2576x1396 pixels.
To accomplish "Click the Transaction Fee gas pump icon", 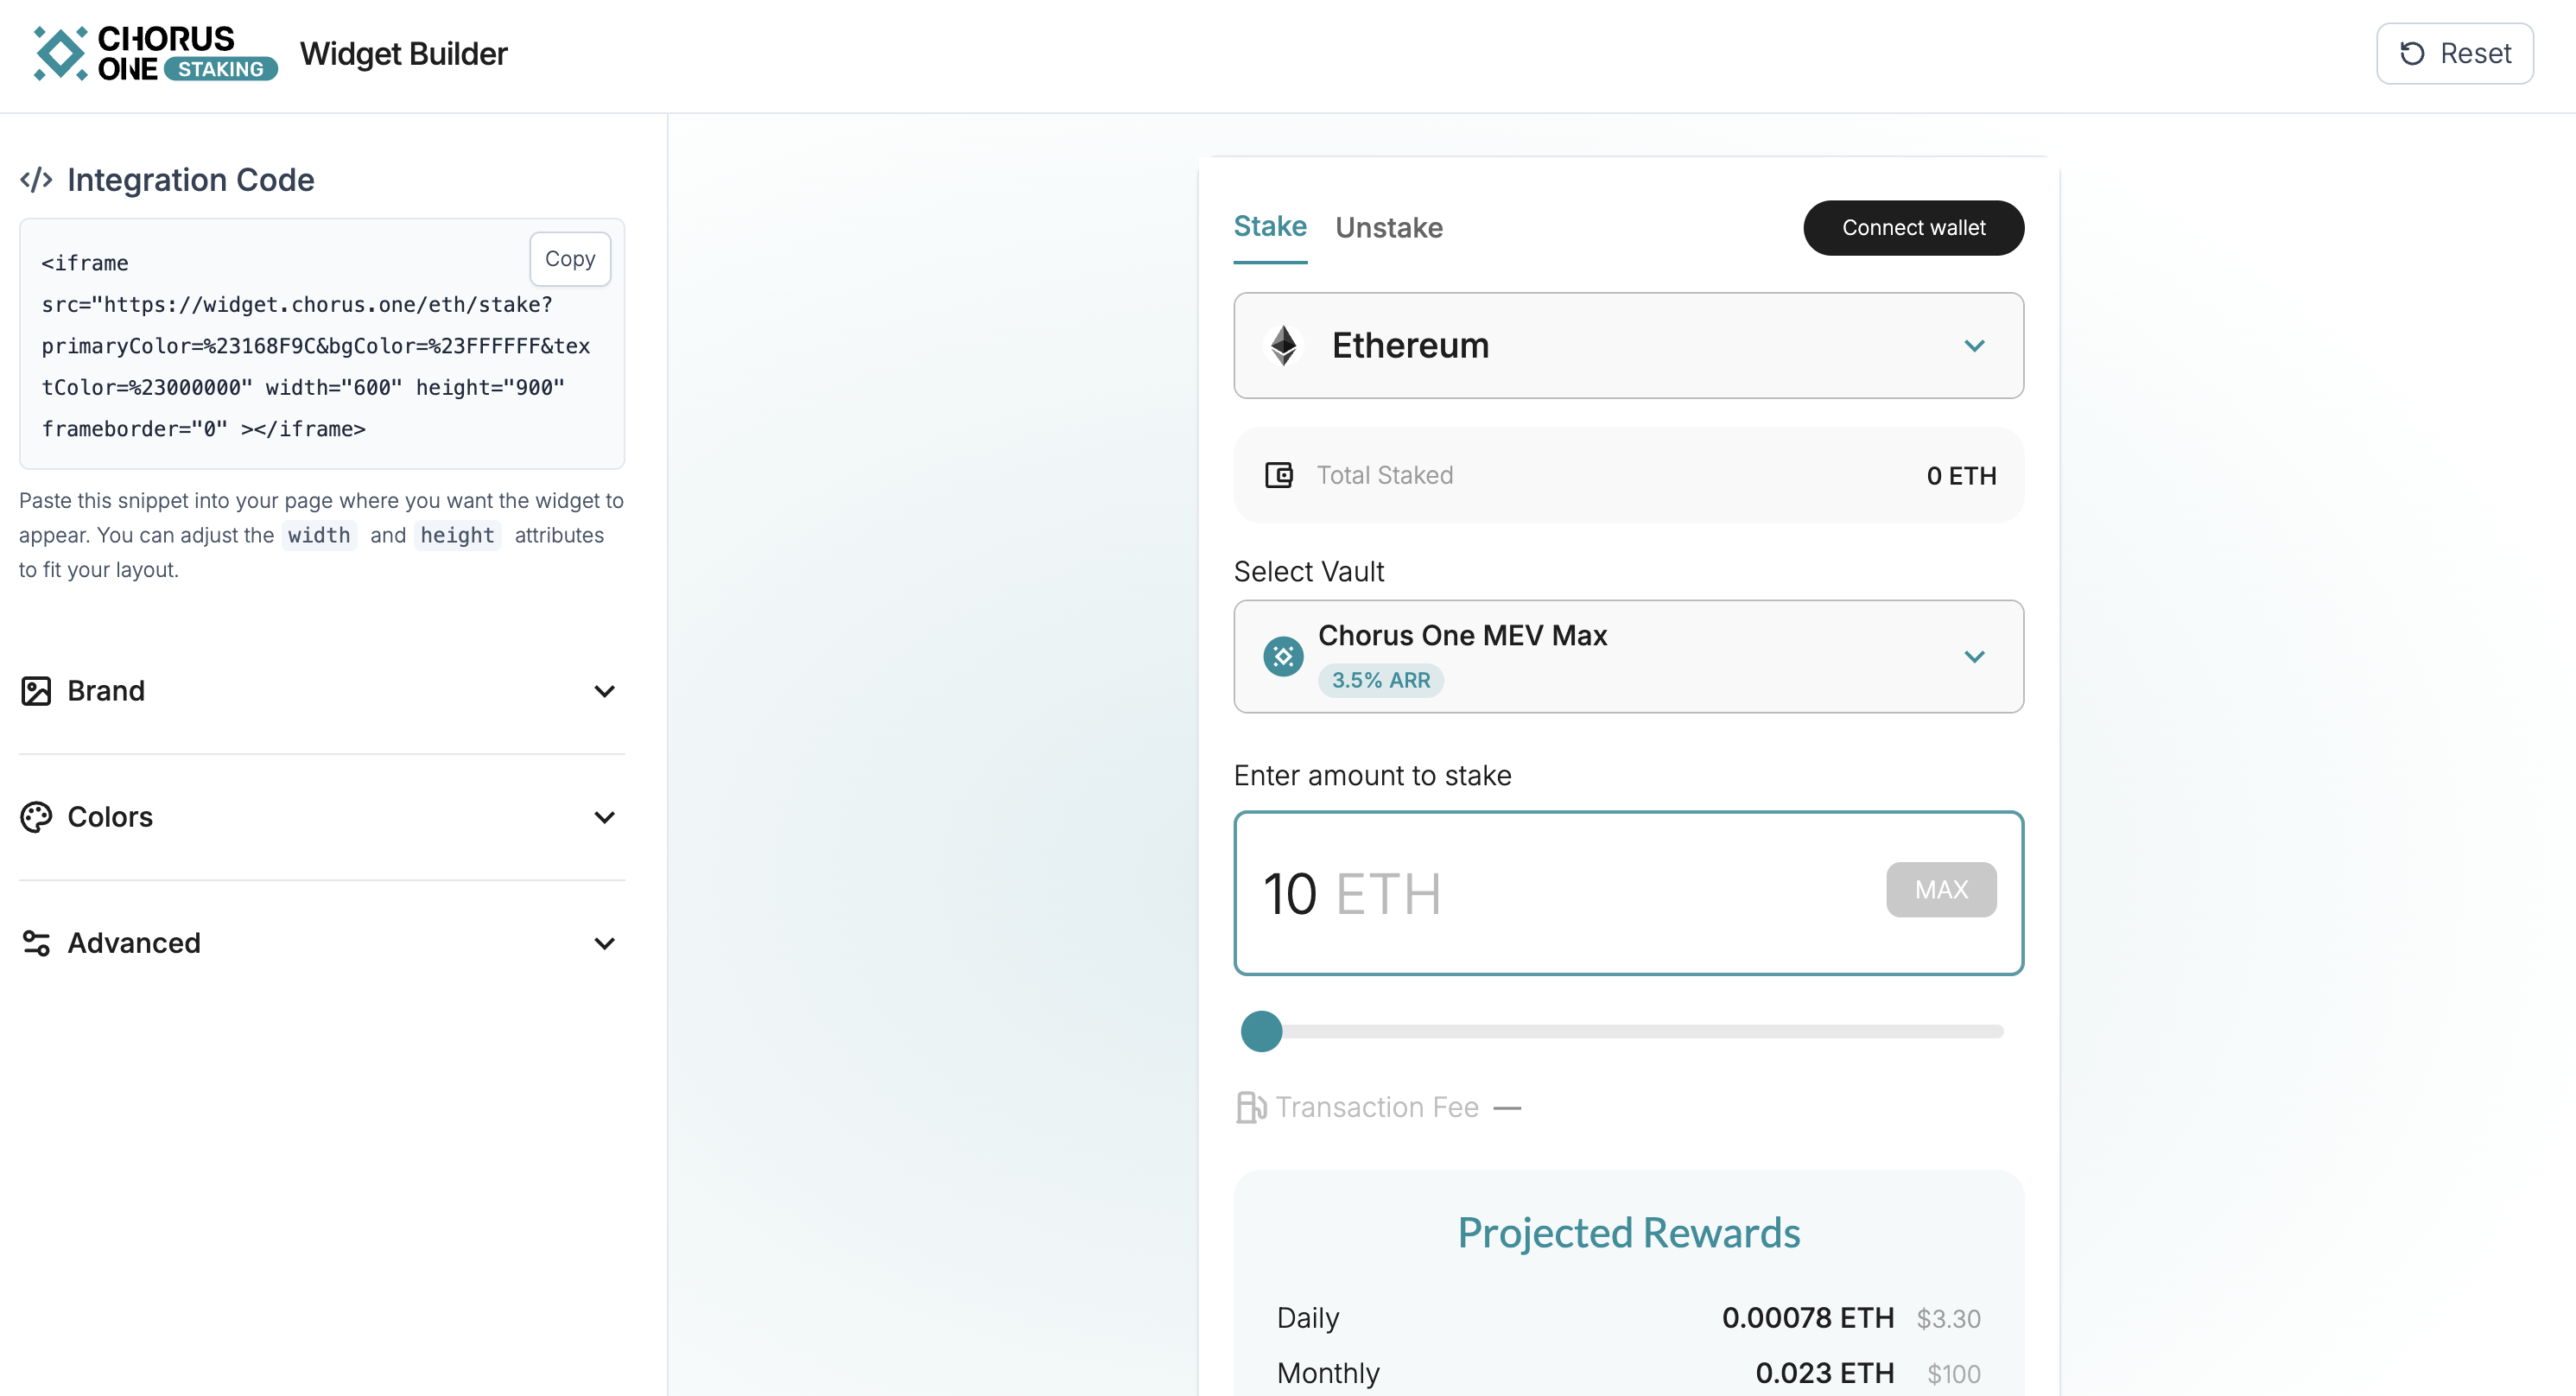I will (x=1251, y=1107).
